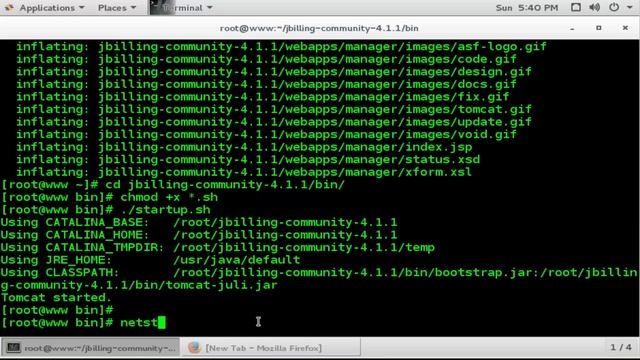The width and height of the screenshot is (640, 360).
Task: Click the line ending in 'xform.xsl'
Action: click(244, 172)
